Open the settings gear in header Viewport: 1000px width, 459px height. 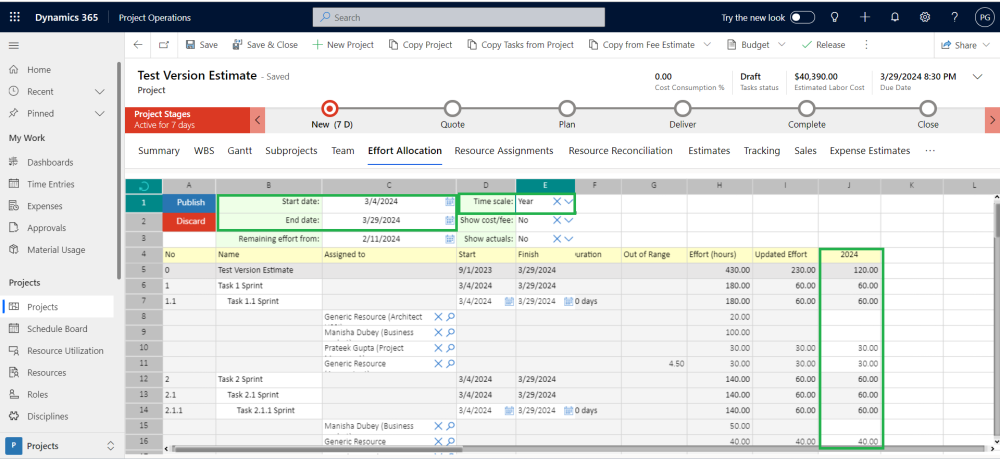tap(925, 17)
